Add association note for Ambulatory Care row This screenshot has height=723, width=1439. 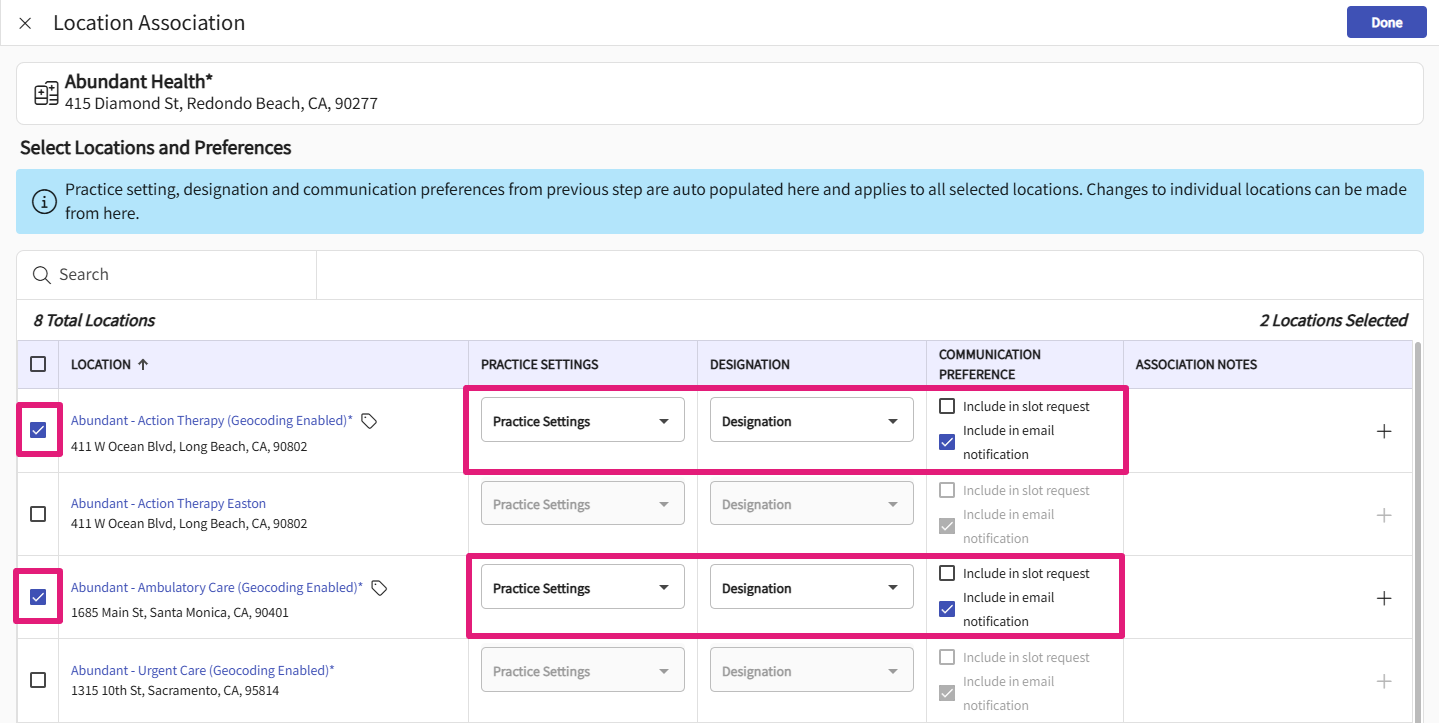[1384, 598]
